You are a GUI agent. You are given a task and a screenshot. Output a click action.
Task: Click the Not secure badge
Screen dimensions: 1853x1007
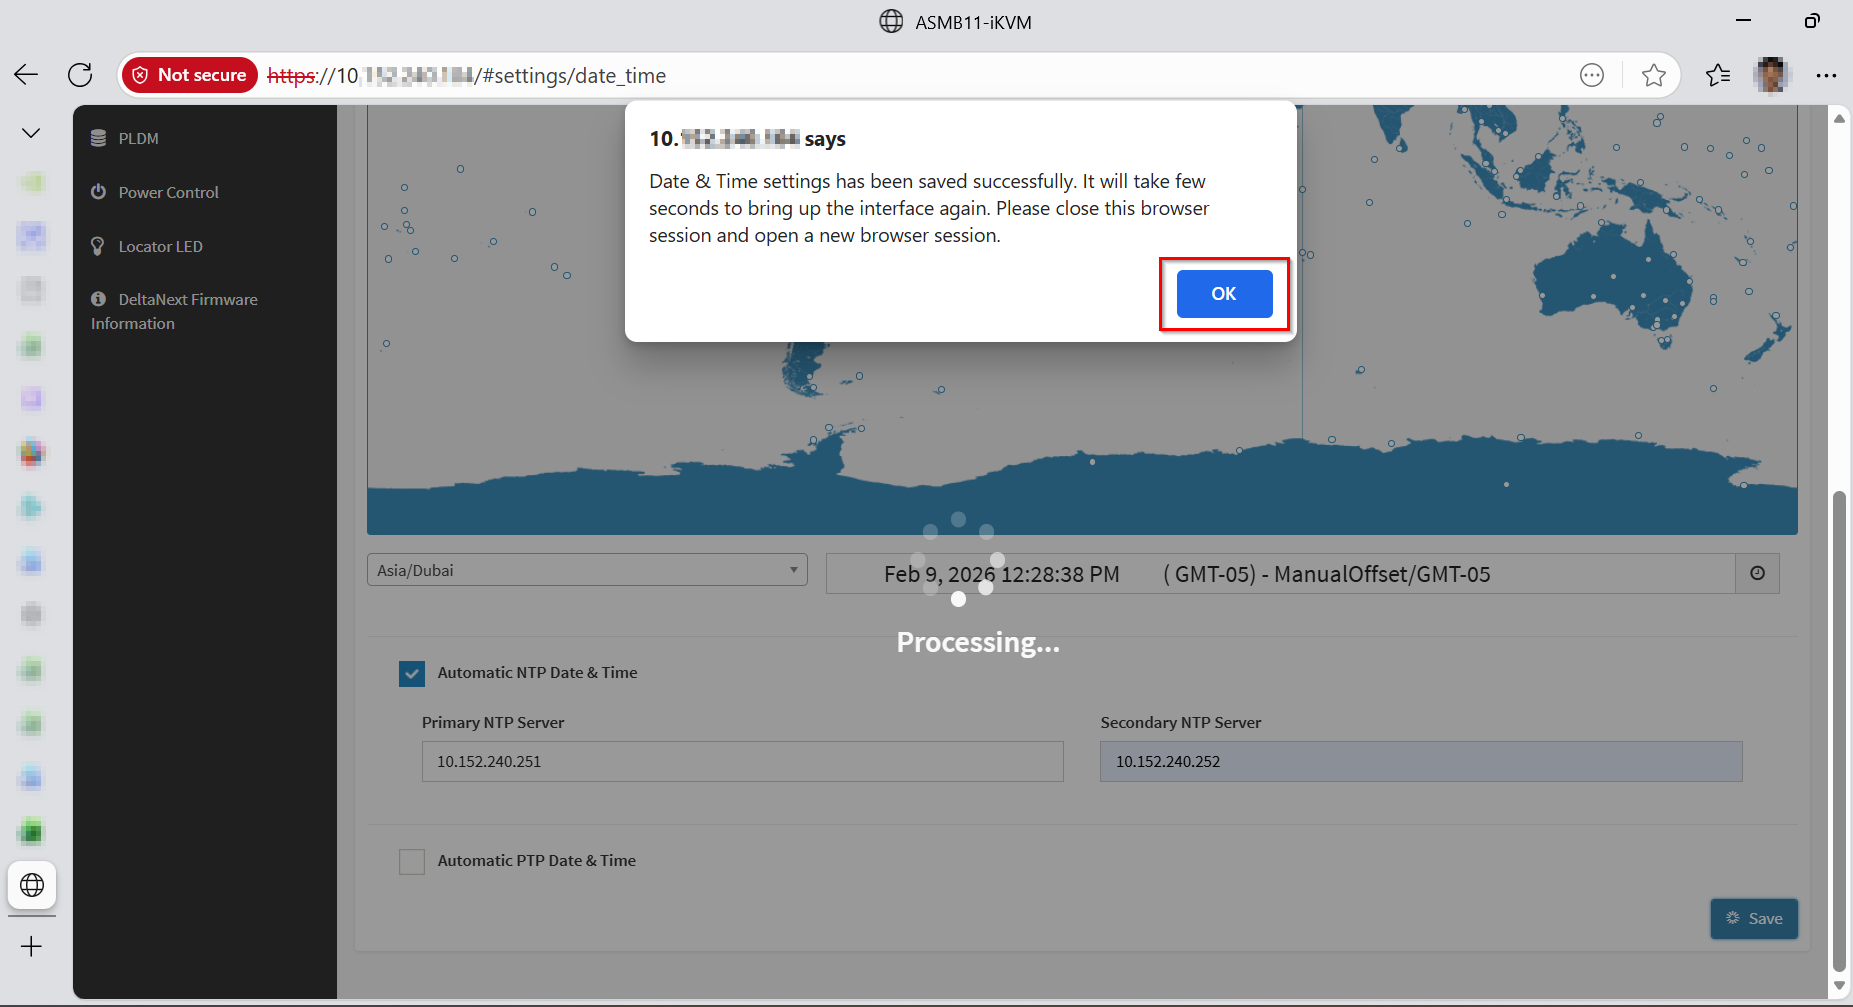click(x=190, y=75)
